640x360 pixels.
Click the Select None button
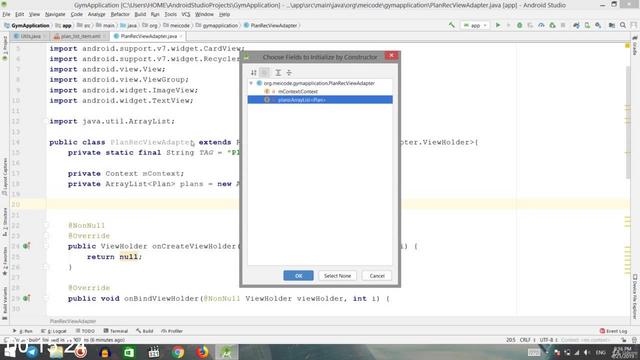pos(337,276)
